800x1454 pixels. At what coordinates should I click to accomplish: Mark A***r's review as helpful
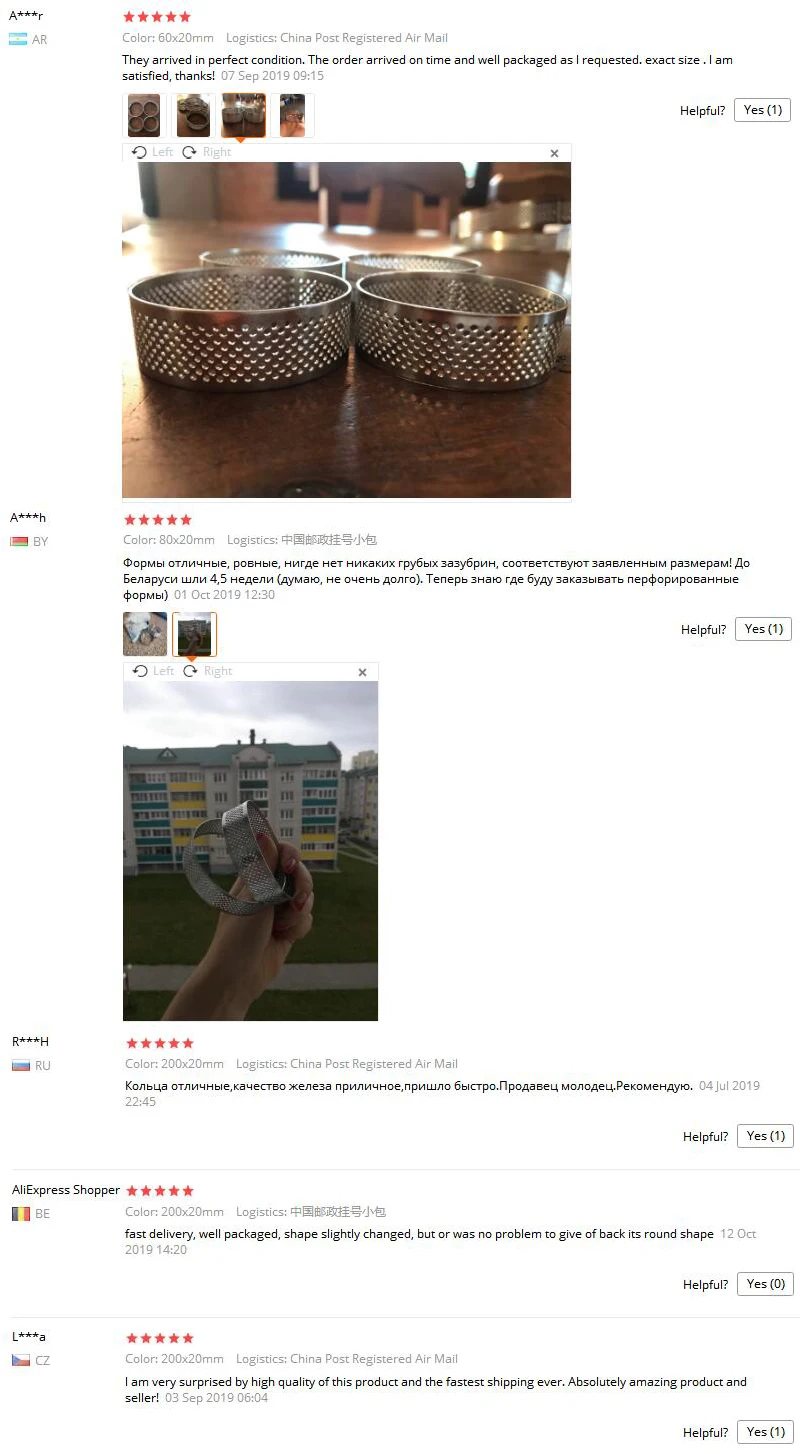tap(763, 110)
